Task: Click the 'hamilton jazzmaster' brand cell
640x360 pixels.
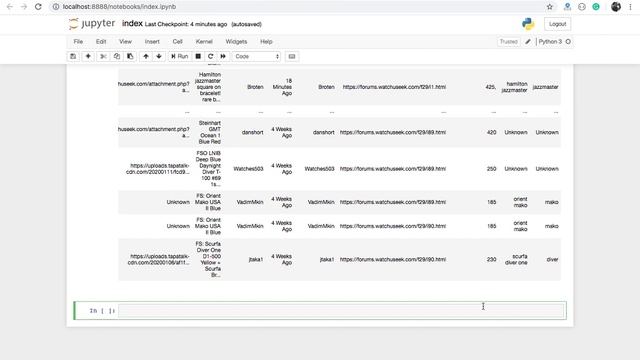Action: pos(514,87)
